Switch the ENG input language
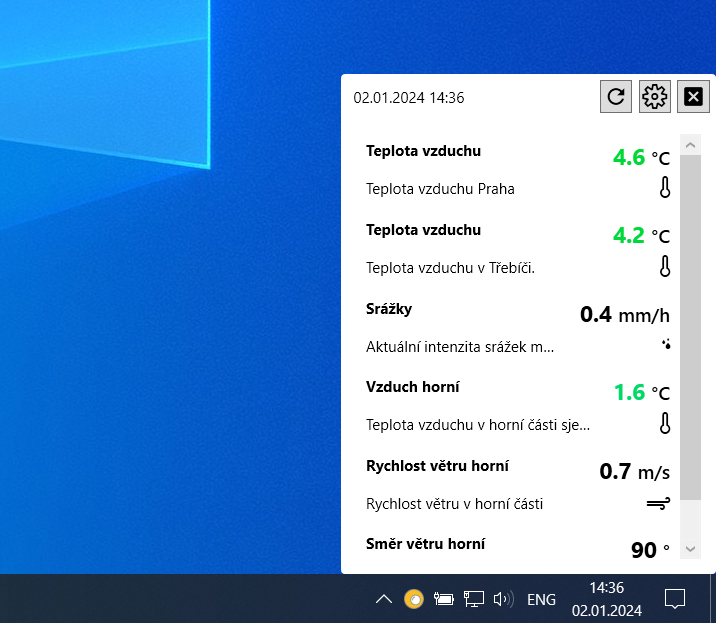This screenshot has height=623, width=716. [541, 600]
